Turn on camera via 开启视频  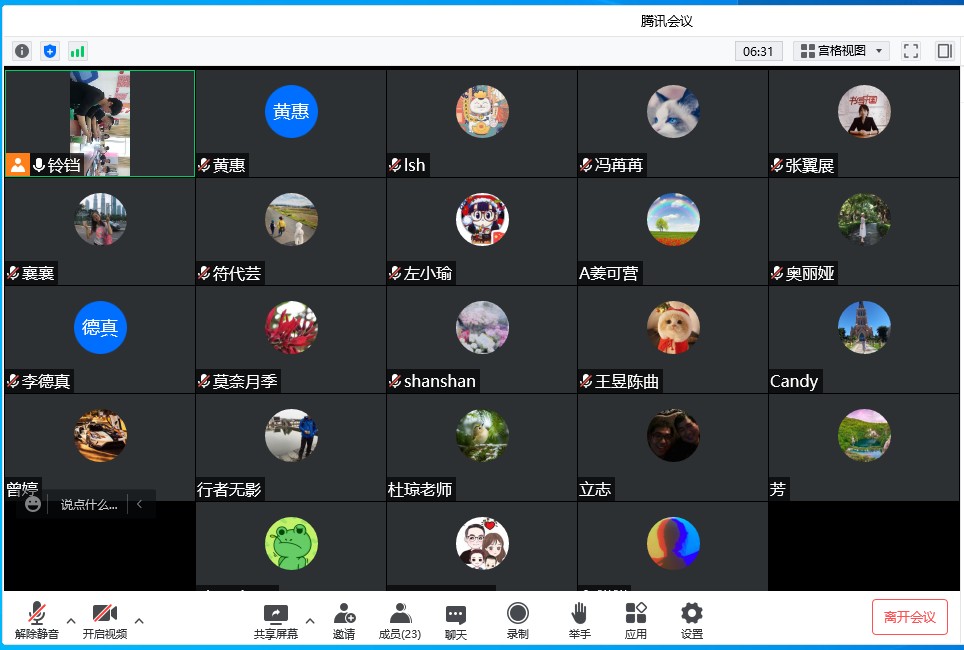[x=105, y=620]
